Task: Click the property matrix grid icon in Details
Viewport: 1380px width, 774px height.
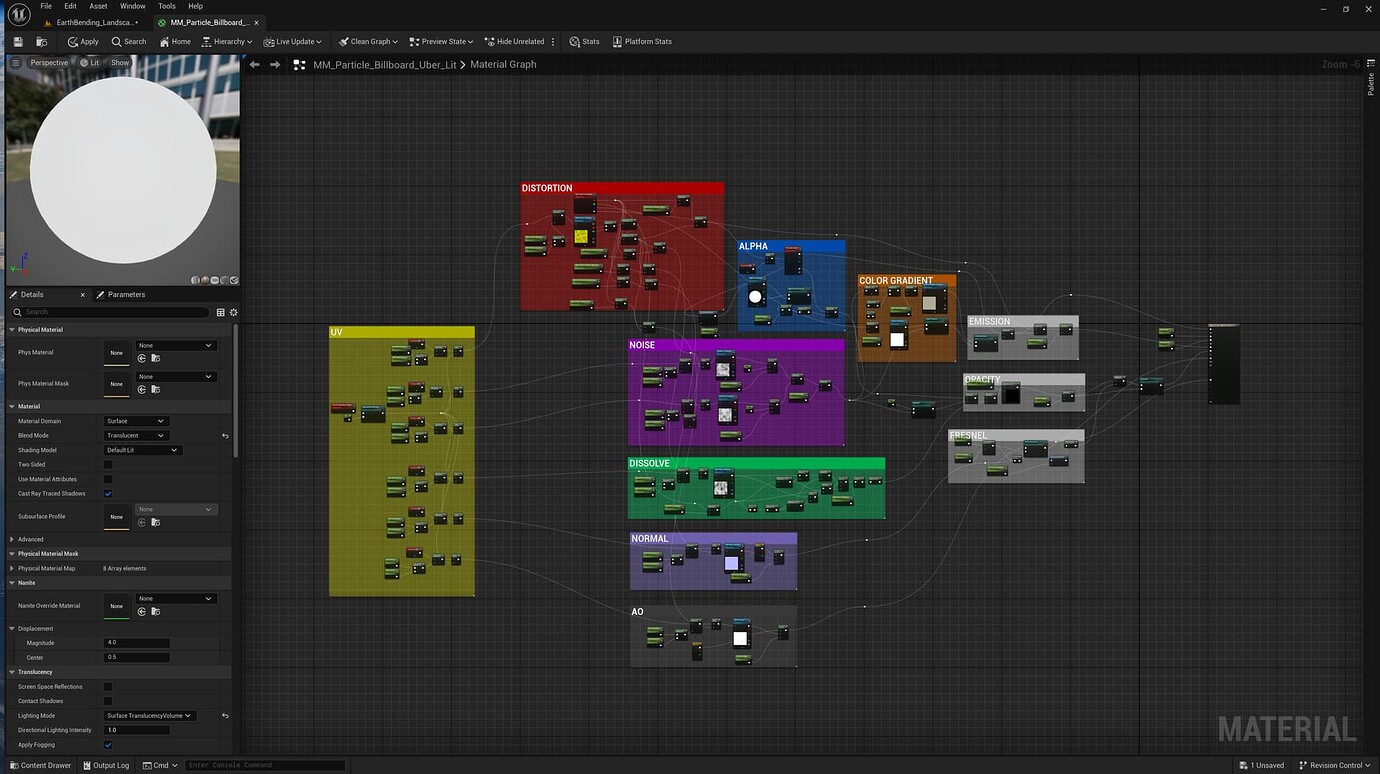Action: coord(220,312)
